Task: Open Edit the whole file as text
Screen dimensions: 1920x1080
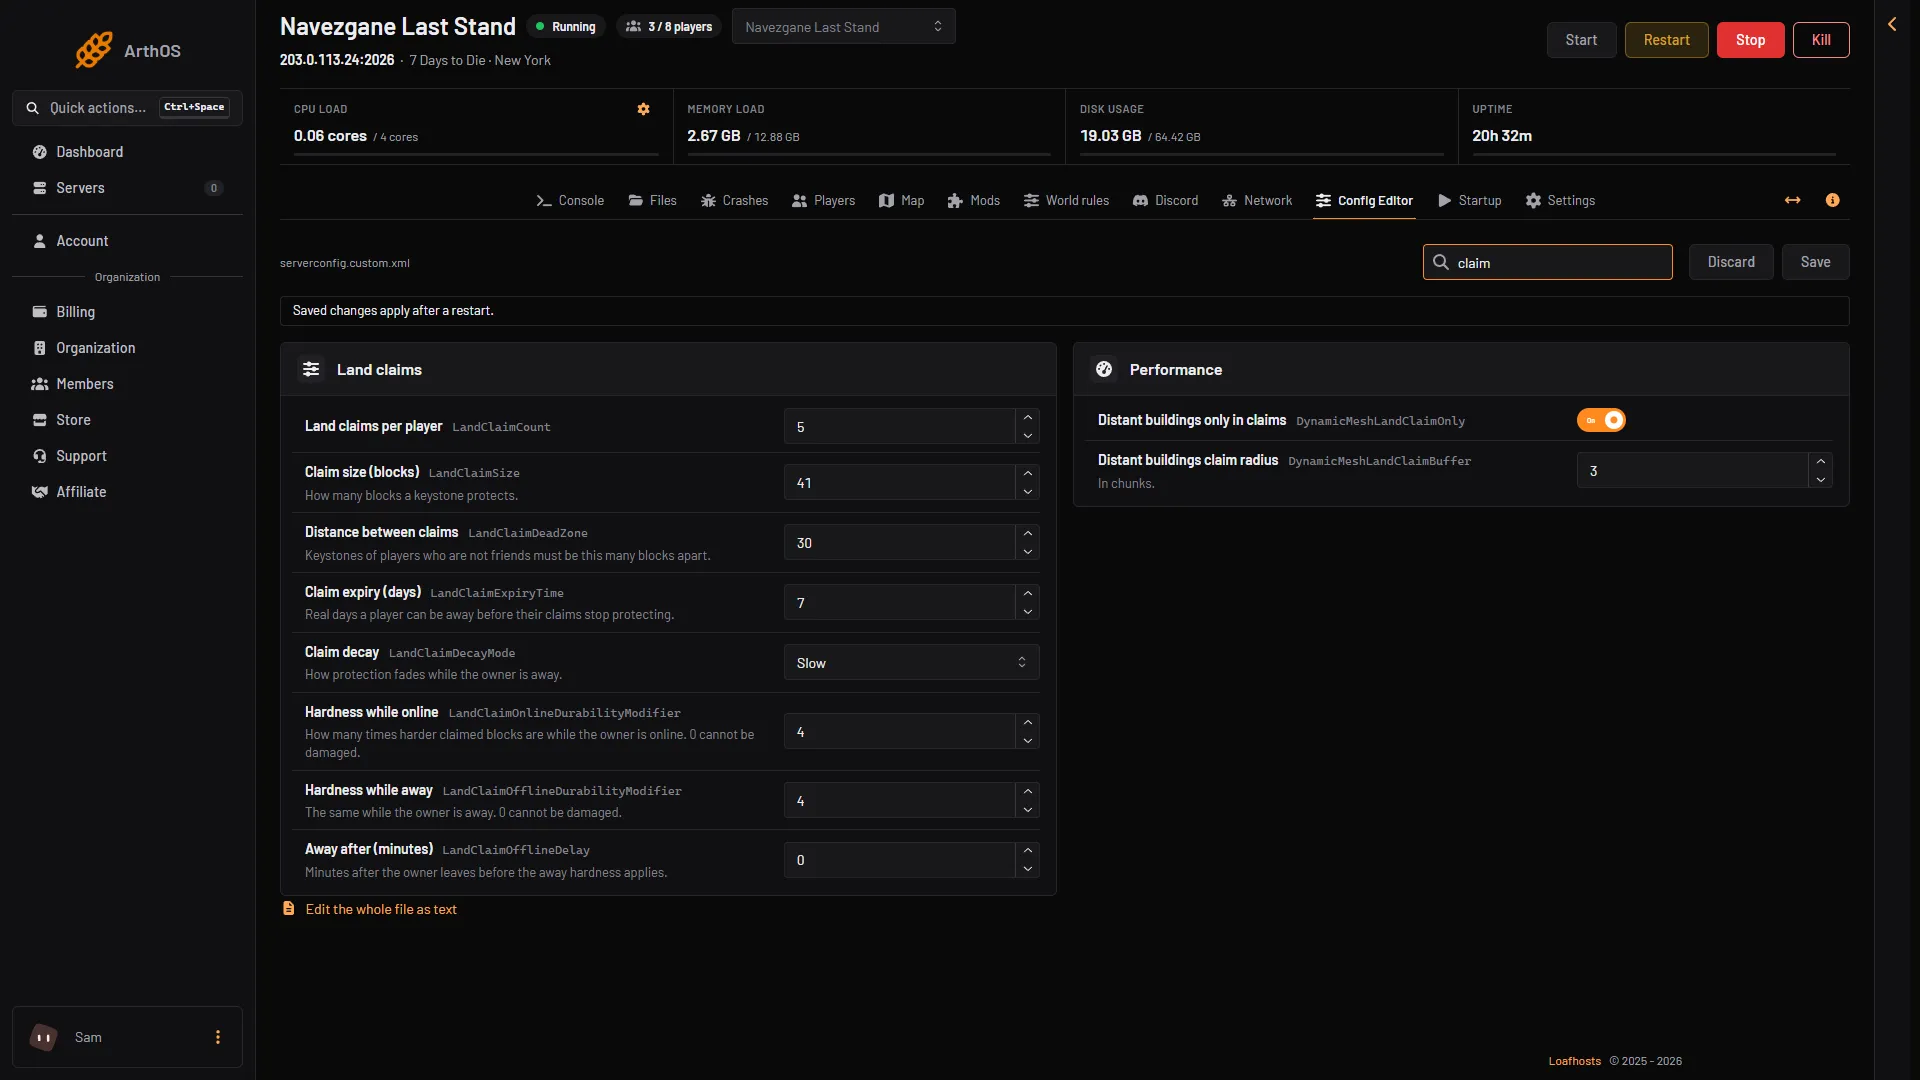Action: click(381, 909)
